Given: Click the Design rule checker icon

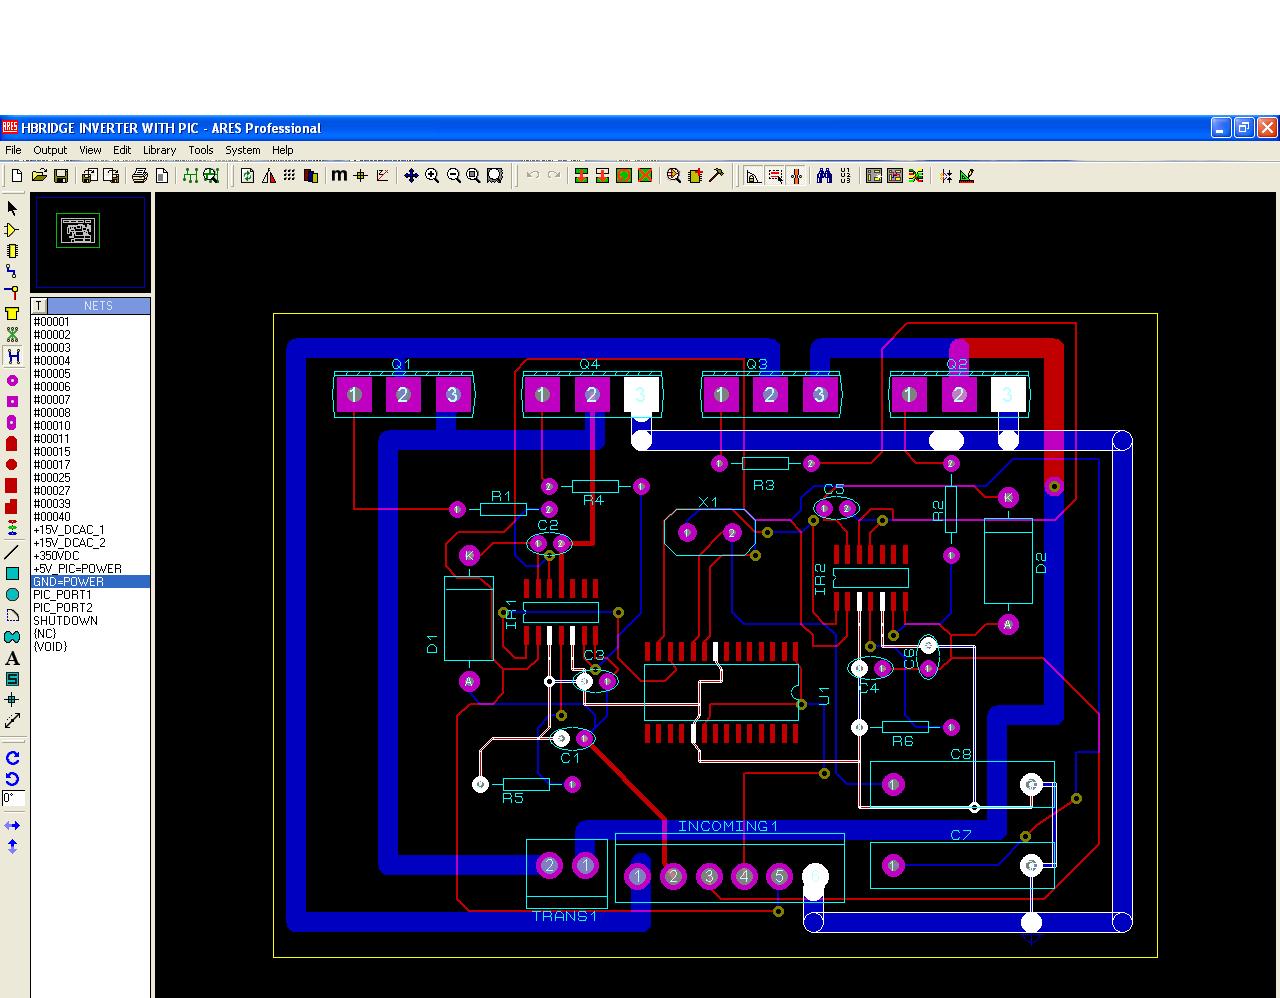Looking at the screenshot, I should click(x=967, y=176).
